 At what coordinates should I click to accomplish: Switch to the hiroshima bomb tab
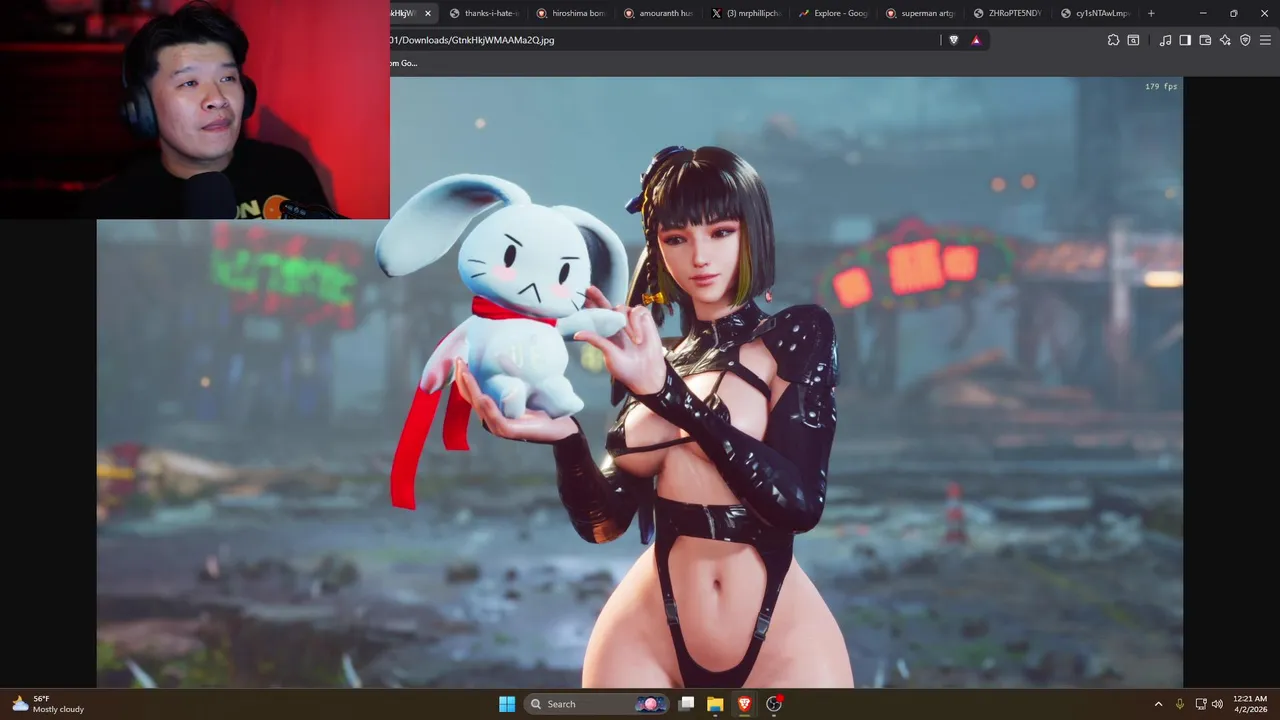click(571, 13)
